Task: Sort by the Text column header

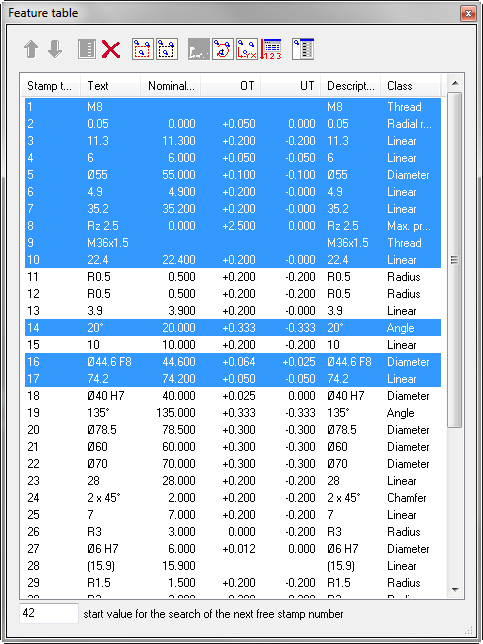Action: (x=110, y=86)
